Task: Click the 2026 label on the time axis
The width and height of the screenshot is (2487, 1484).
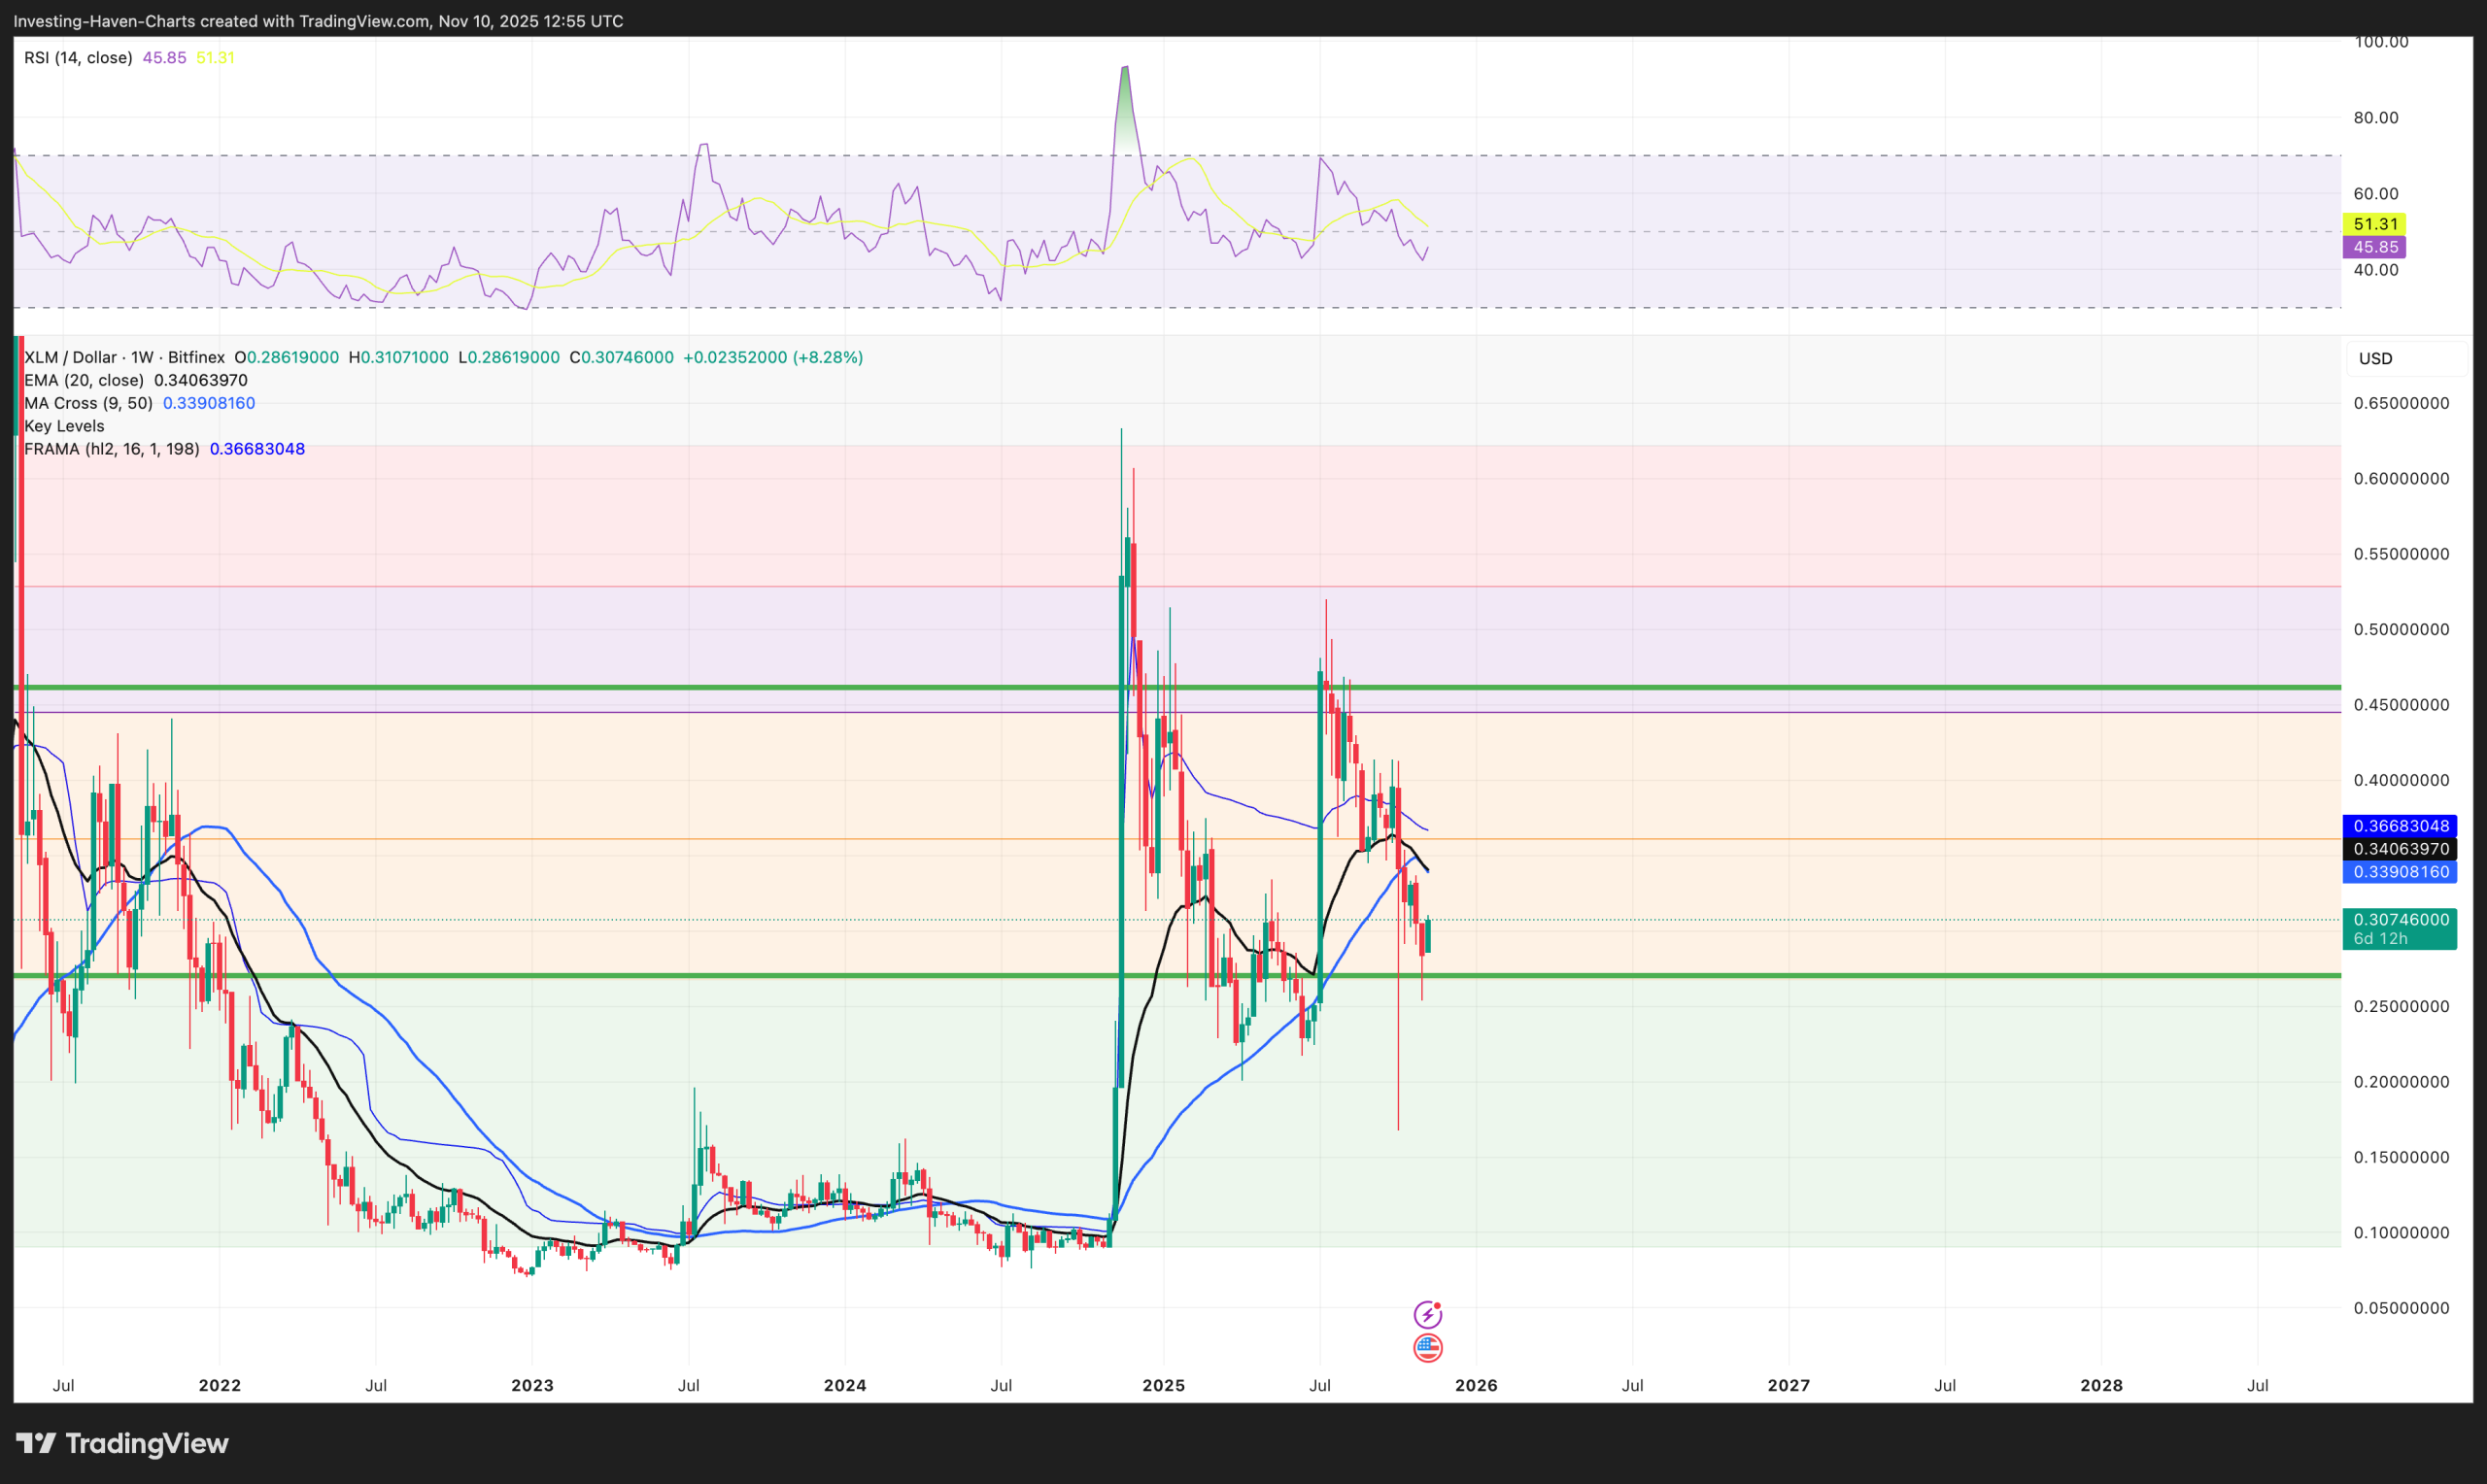Action: [1478, 1386]
